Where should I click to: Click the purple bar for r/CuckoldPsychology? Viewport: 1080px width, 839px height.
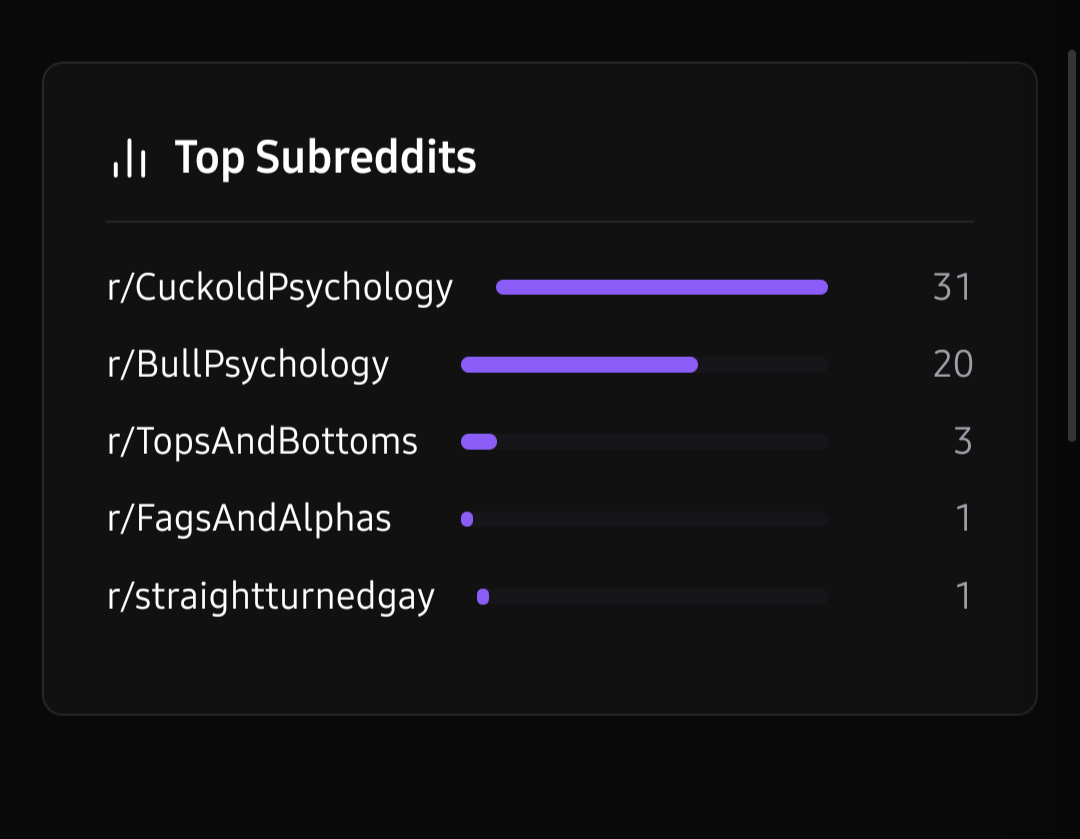tap(661, 288)
